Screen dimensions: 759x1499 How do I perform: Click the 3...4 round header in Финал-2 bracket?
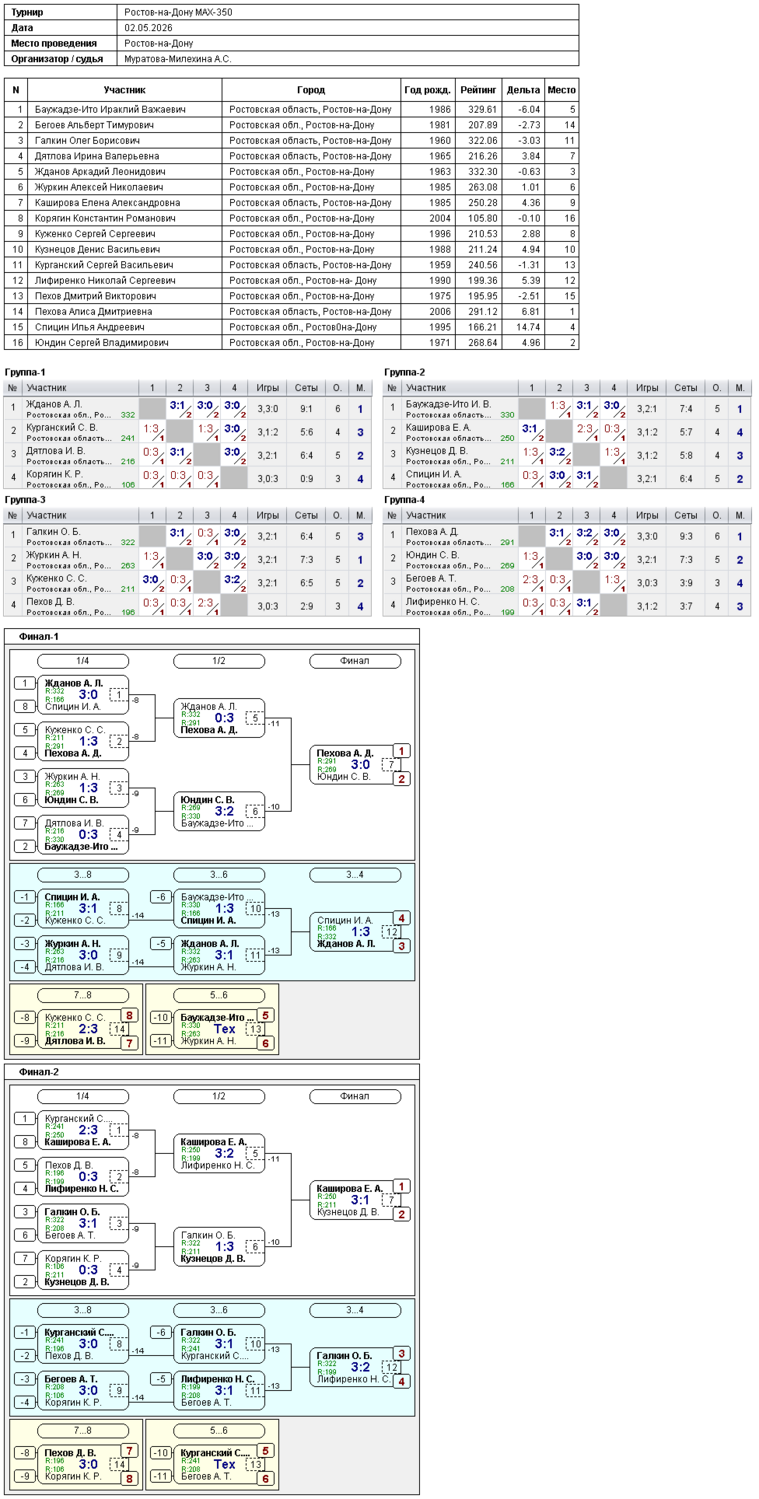click(x=355, y=1310)
